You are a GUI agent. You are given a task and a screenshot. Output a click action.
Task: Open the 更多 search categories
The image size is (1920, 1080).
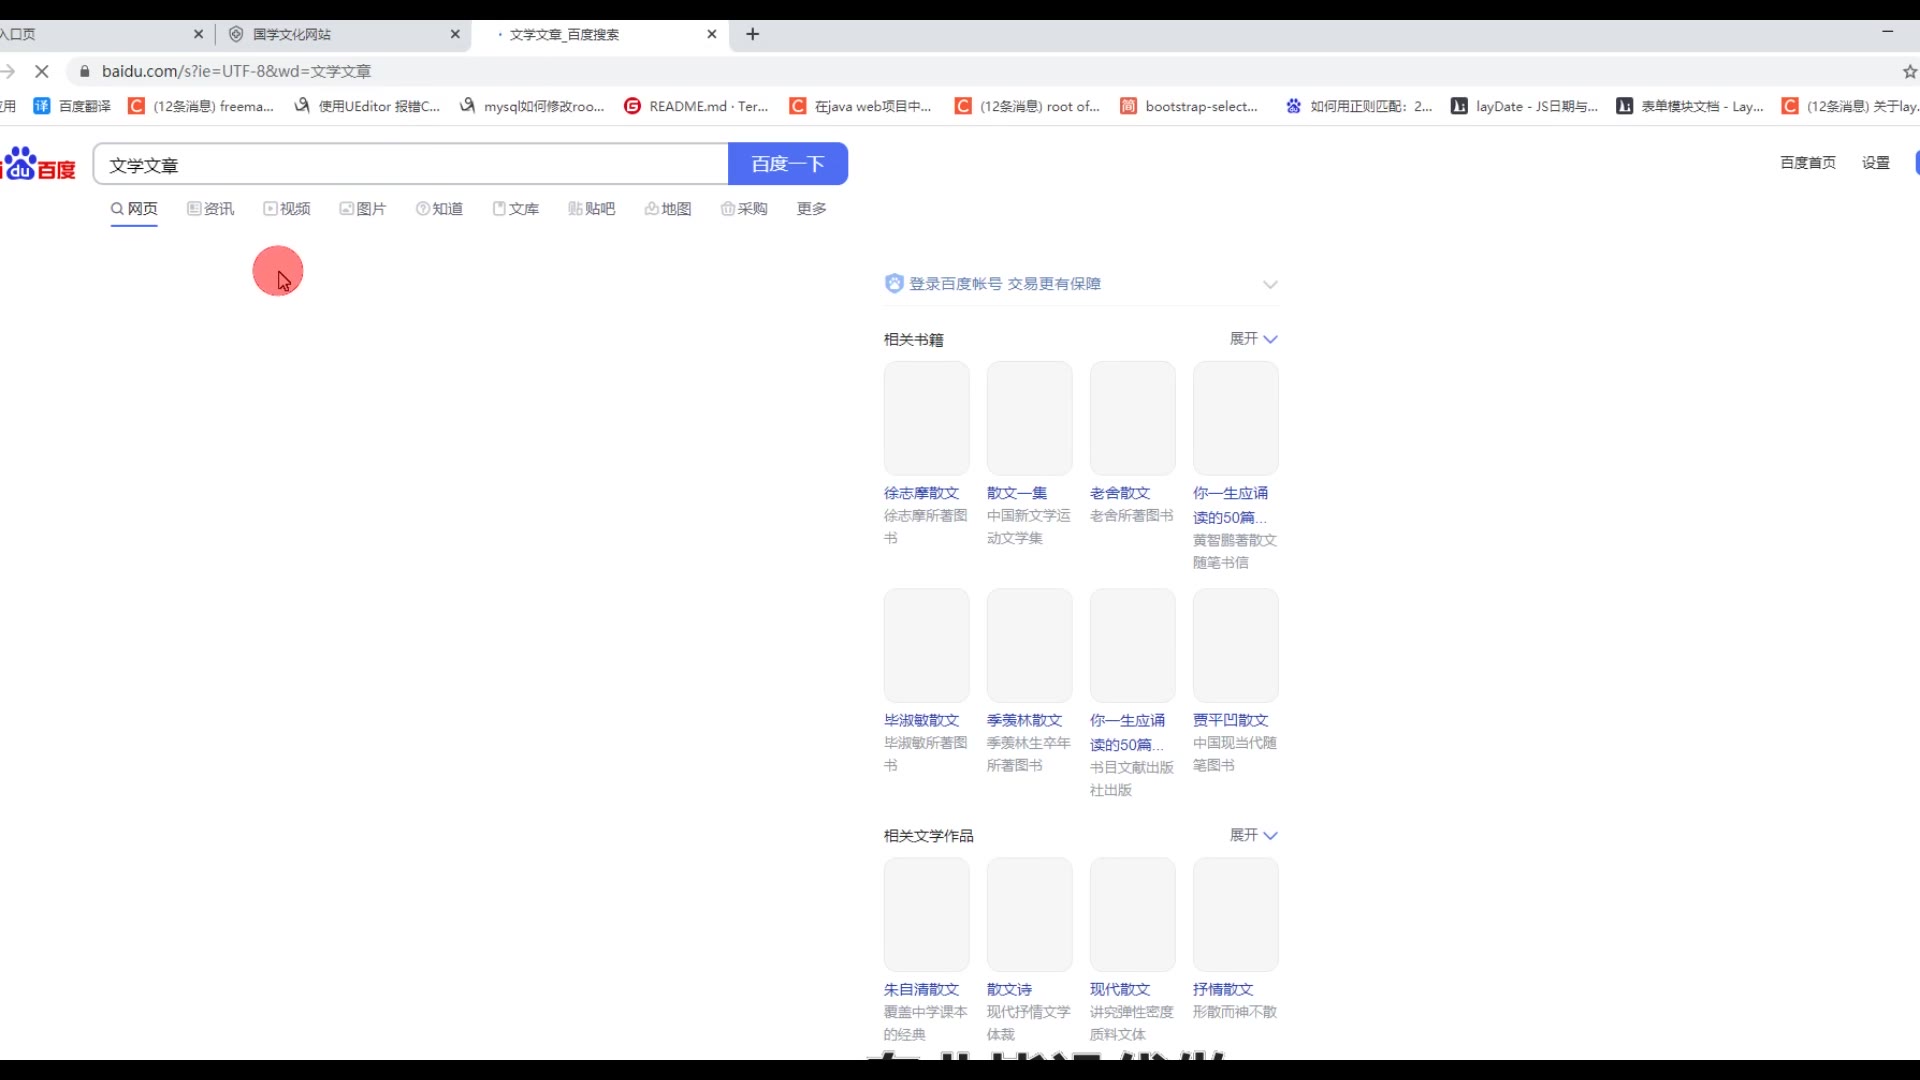(812, 209)
